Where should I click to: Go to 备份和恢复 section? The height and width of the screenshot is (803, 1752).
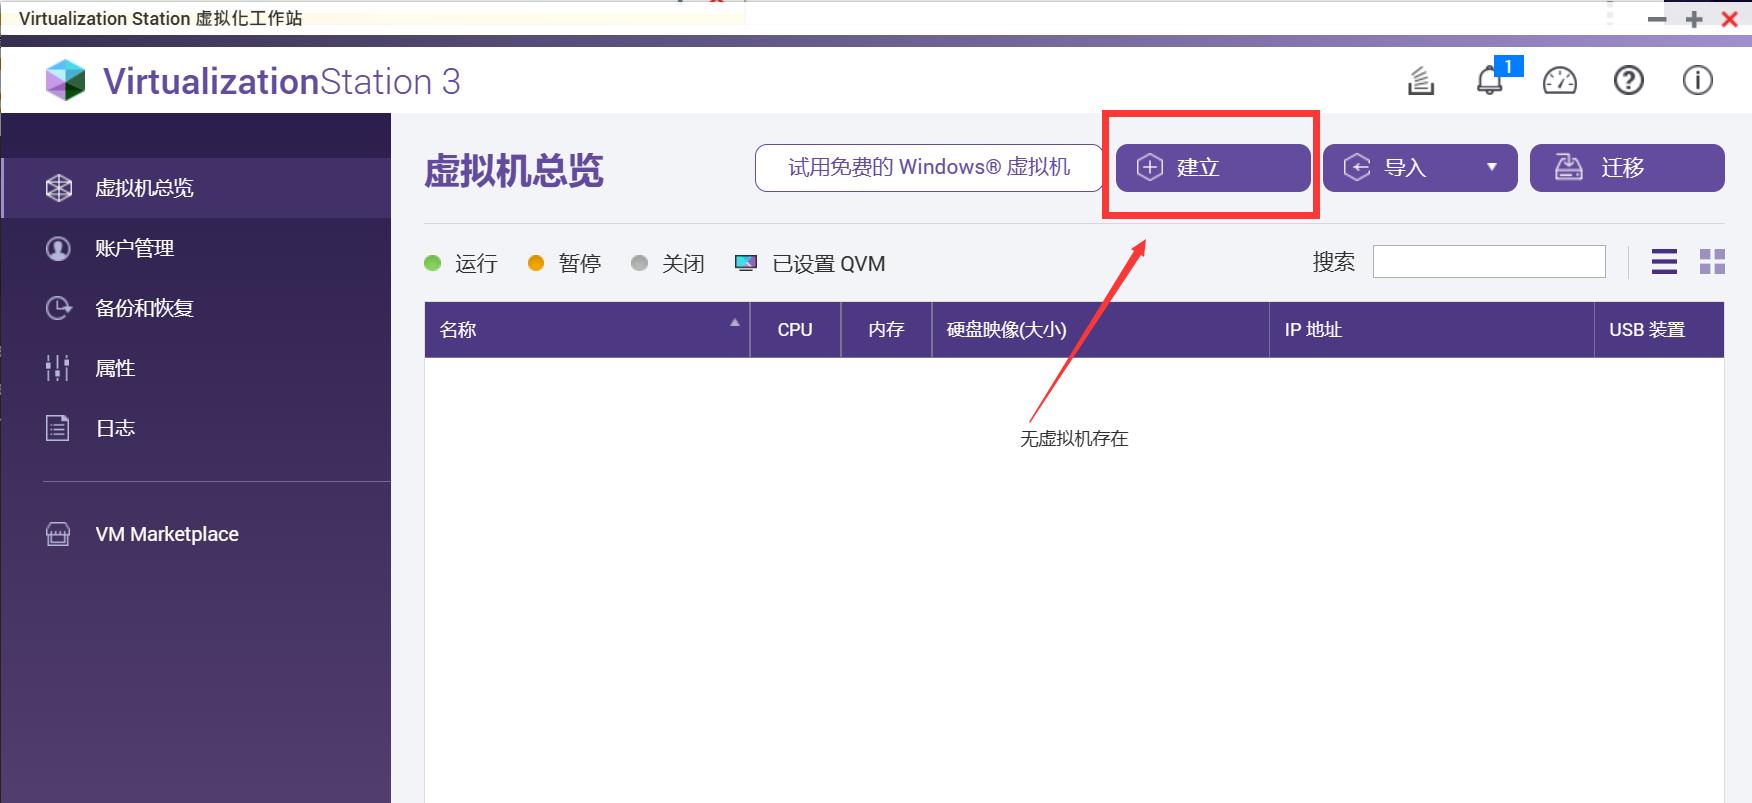(144, 308)
